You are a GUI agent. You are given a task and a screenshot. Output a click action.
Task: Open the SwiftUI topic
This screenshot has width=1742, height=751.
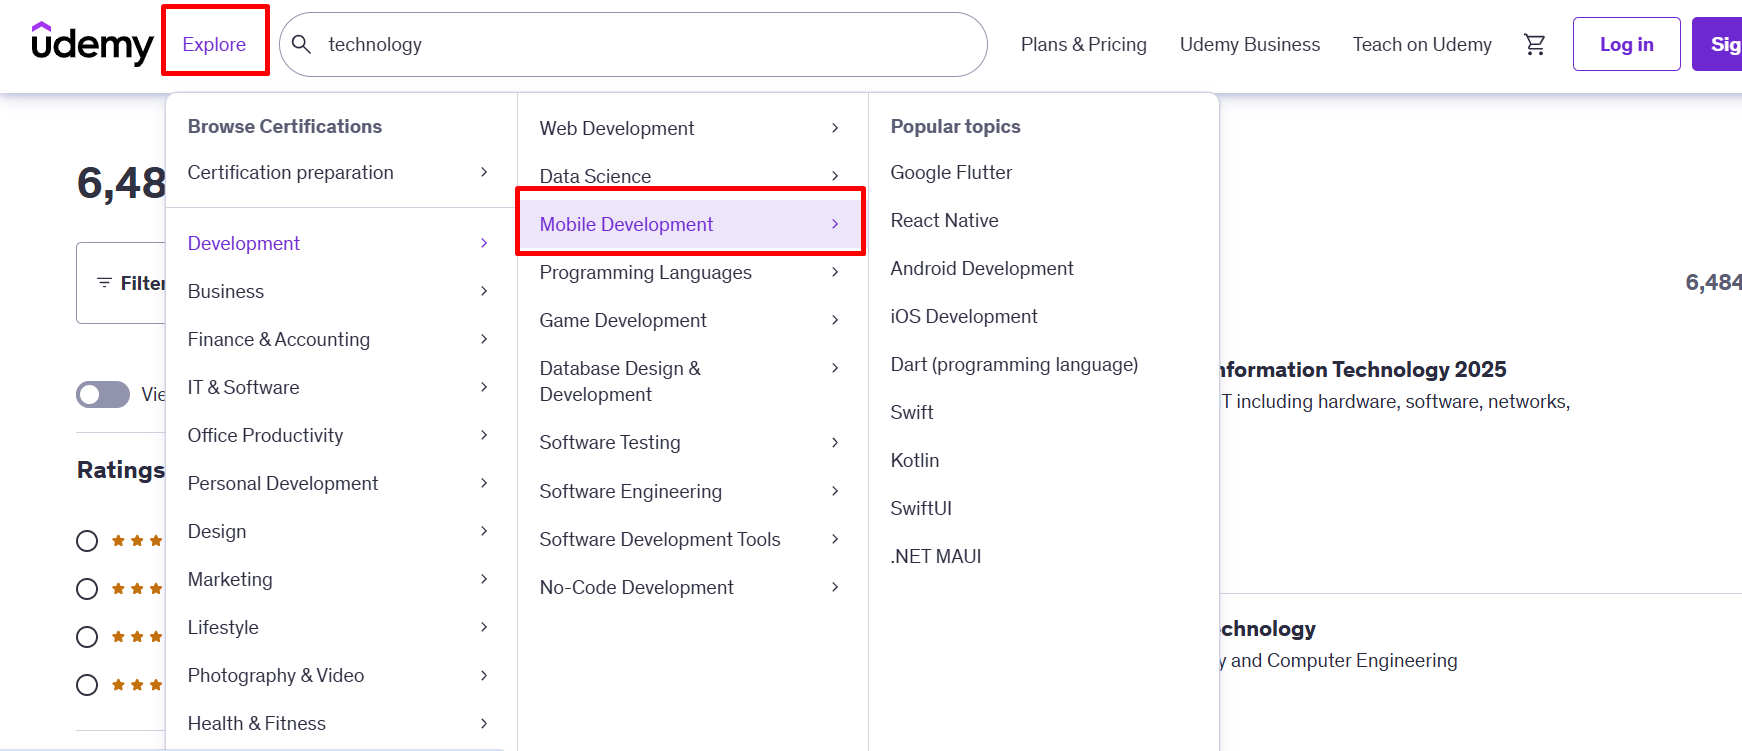click(x=921, y=508)
